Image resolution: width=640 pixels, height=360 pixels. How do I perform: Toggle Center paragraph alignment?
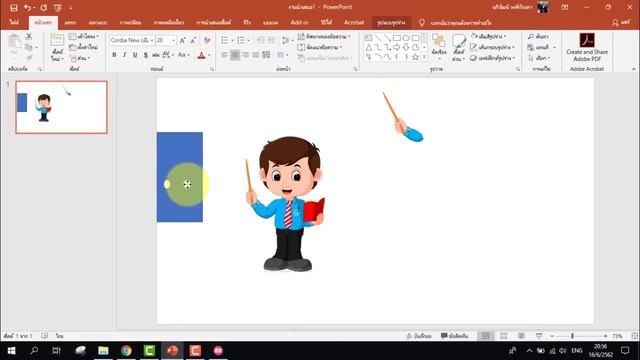tap(235, 55)
